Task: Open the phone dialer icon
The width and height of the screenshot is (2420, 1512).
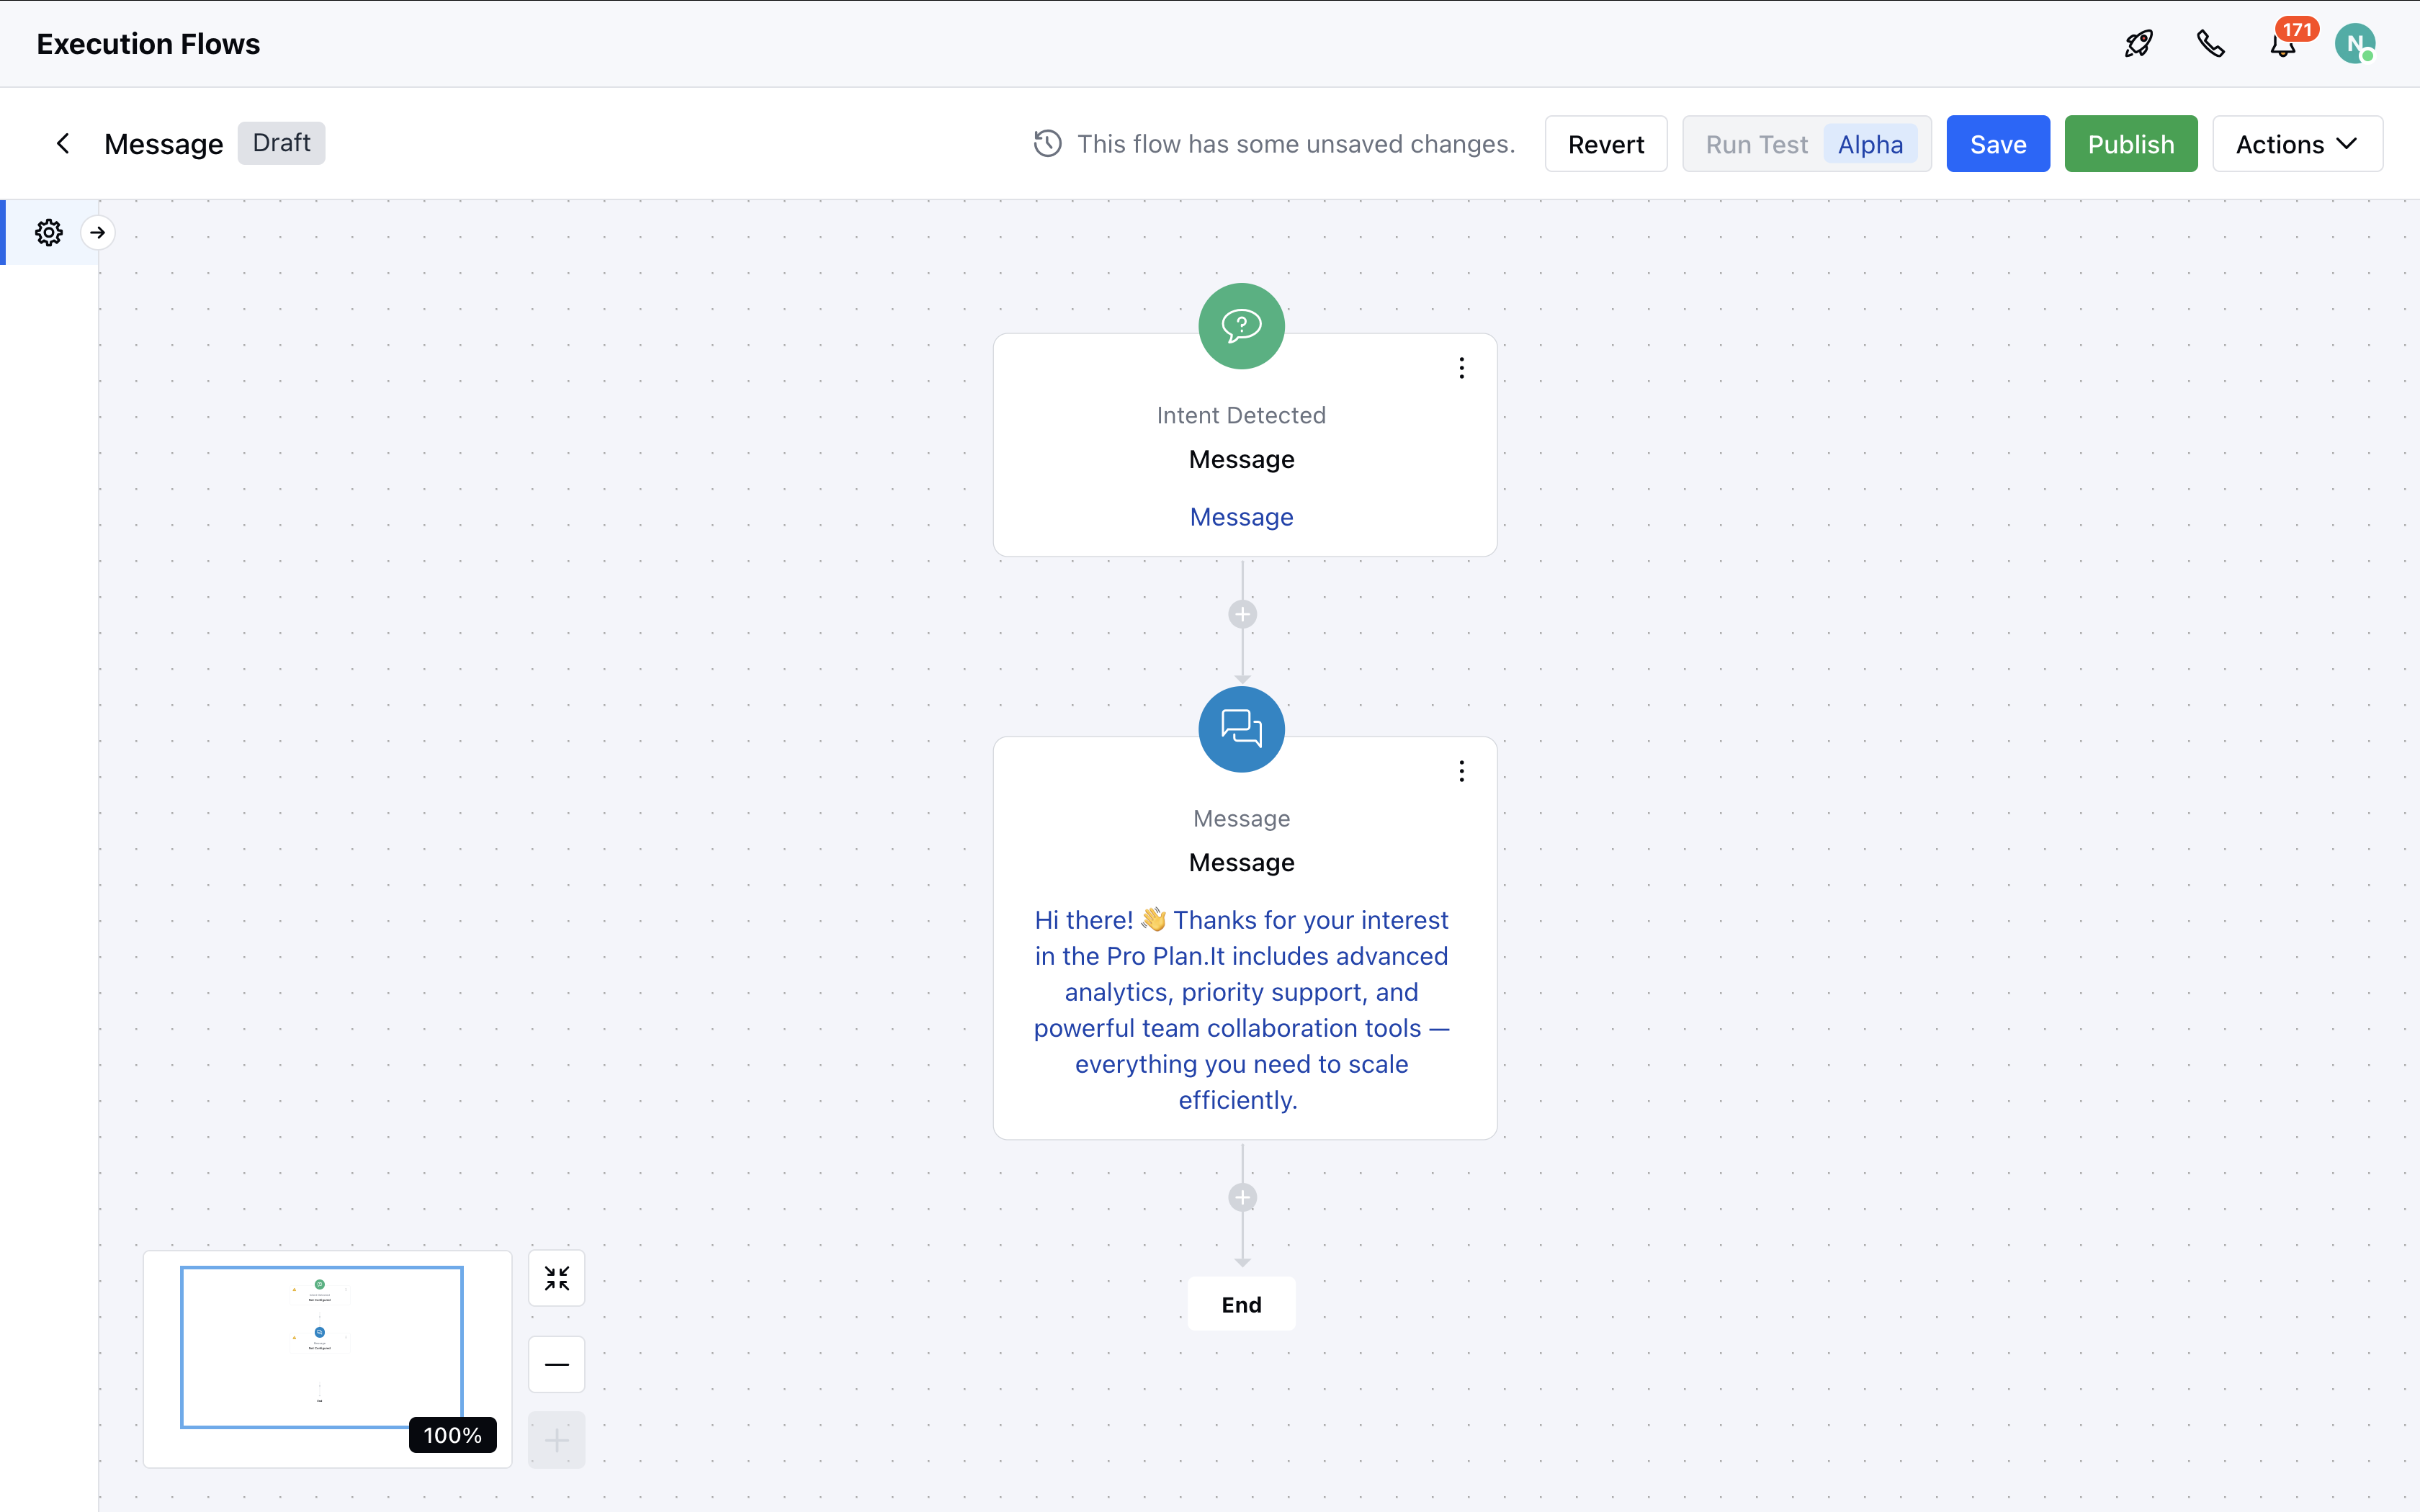Action: 2210,44
